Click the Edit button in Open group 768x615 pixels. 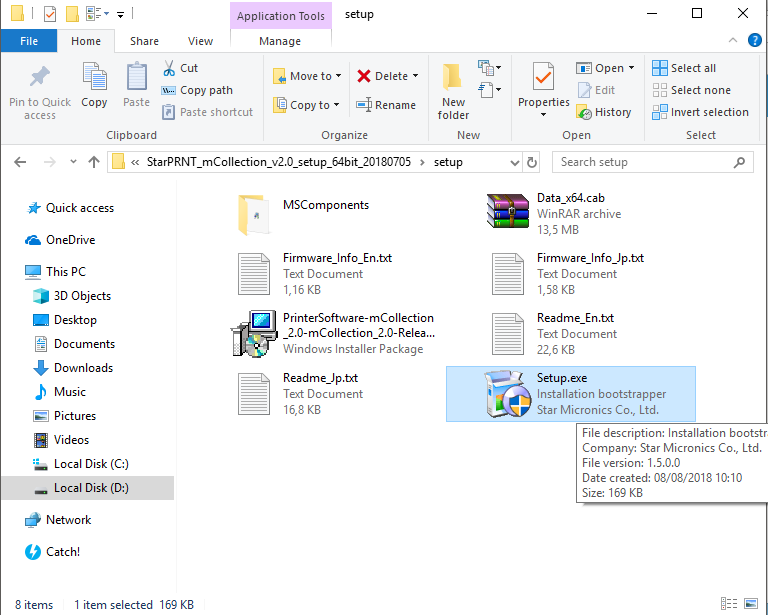pyautogui.click(x=596, y=90)
